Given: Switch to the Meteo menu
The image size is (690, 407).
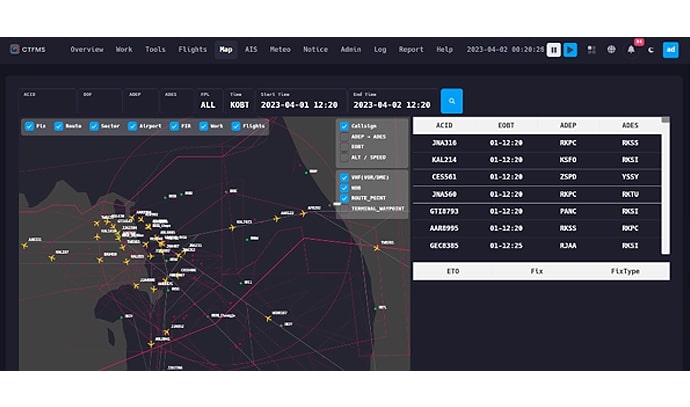Looking at the screenshot, I should click(x=280, y=49).
